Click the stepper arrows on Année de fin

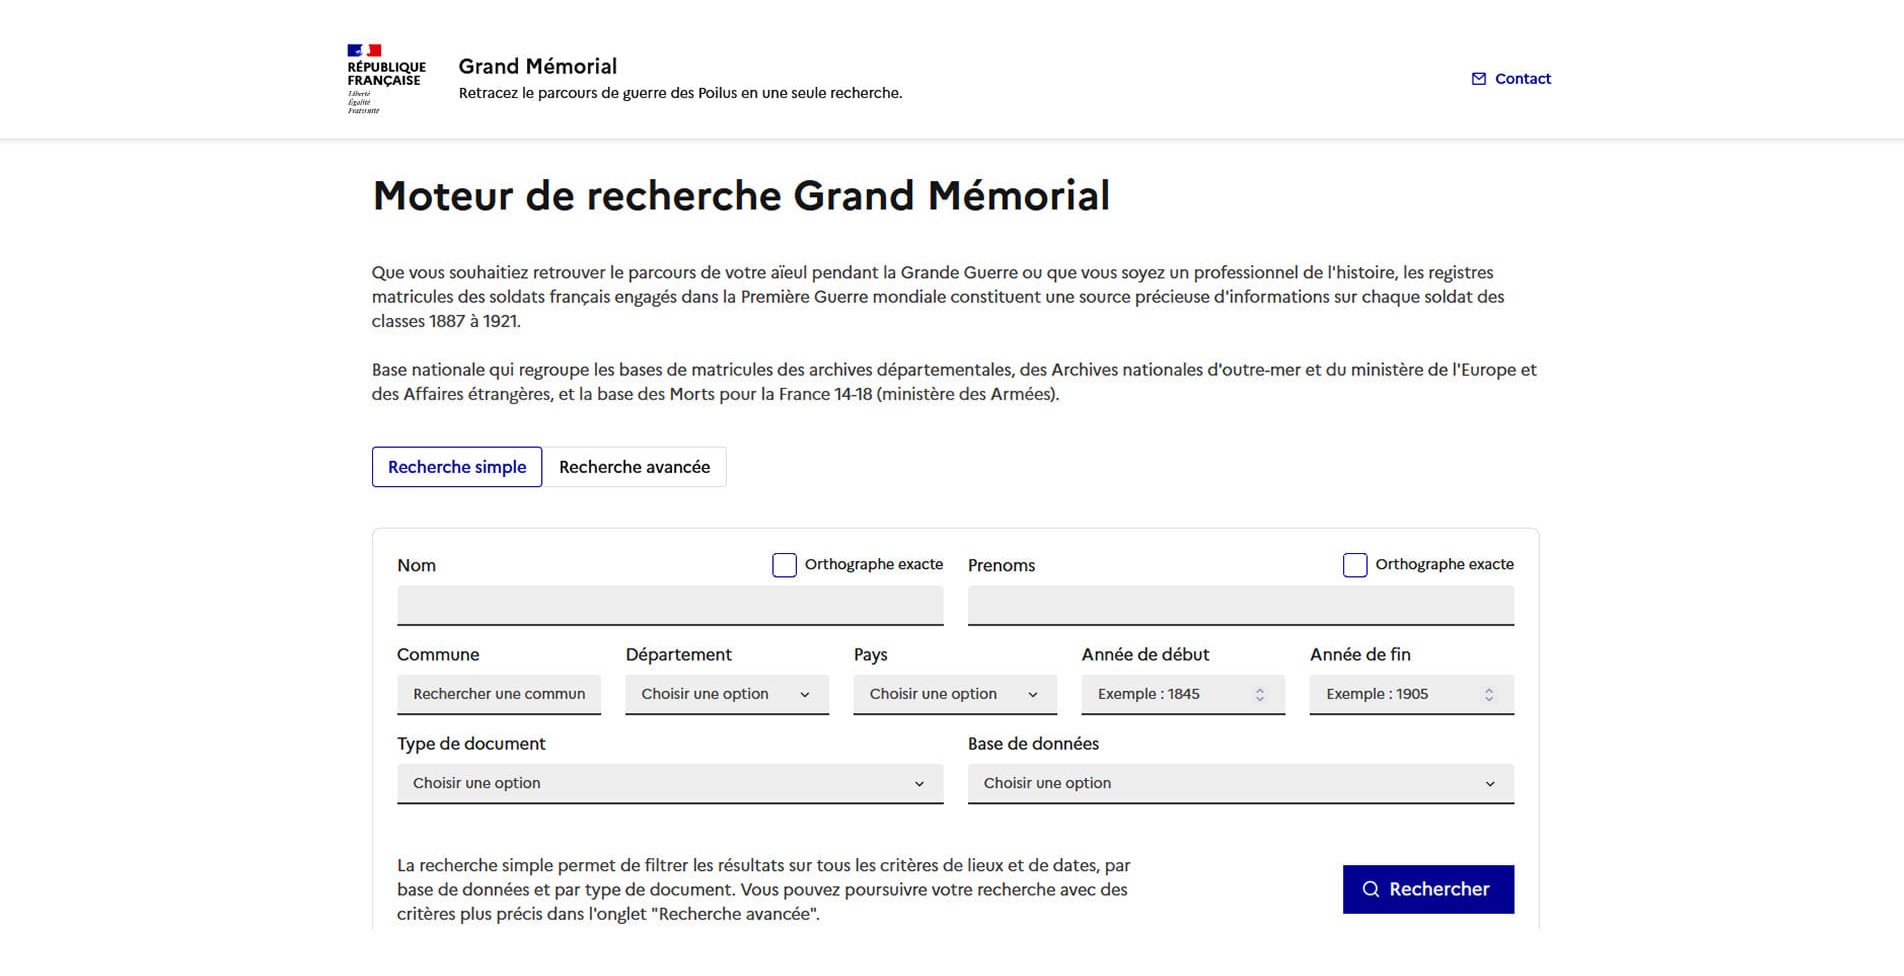(1487, 694)
